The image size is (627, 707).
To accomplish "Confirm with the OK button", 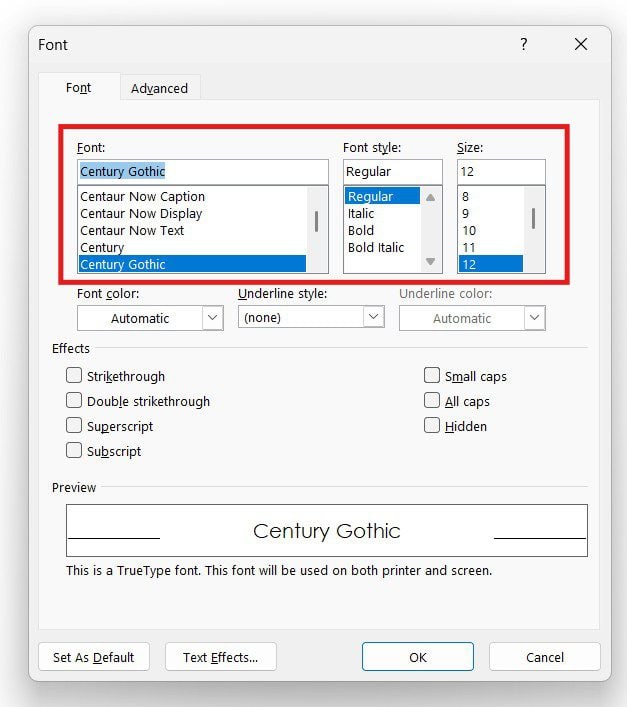I will 418,657.
